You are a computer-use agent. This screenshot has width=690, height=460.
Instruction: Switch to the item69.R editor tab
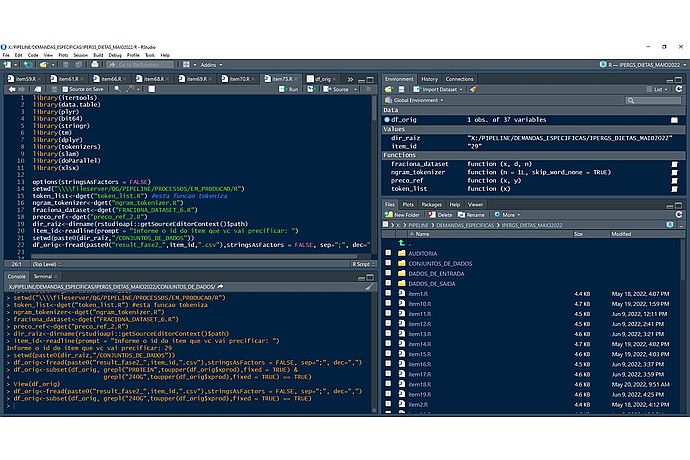pyautogui.click(x=196, y=79)
